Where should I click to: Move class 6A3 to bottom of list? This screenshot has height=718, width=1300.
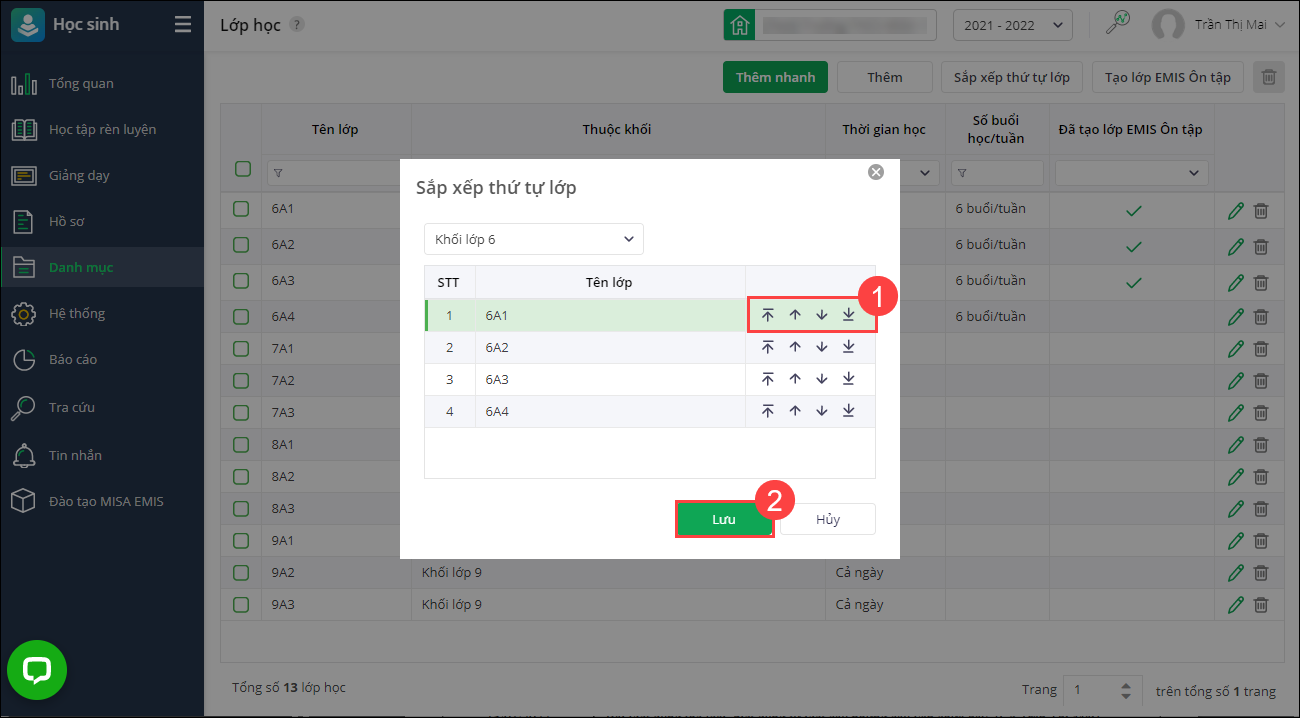coord(848,379)
